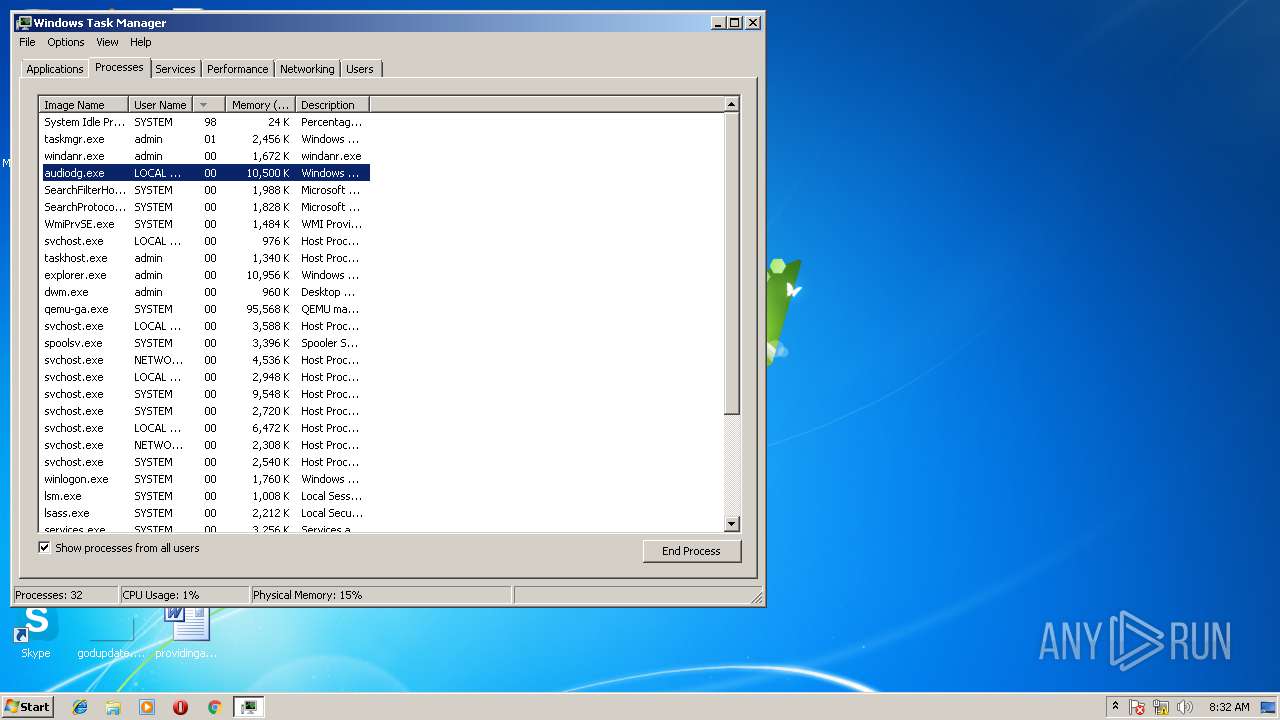1280x720 pixels.
Task: Select the qemu-ga.exe process
Action: click(204, 309)
